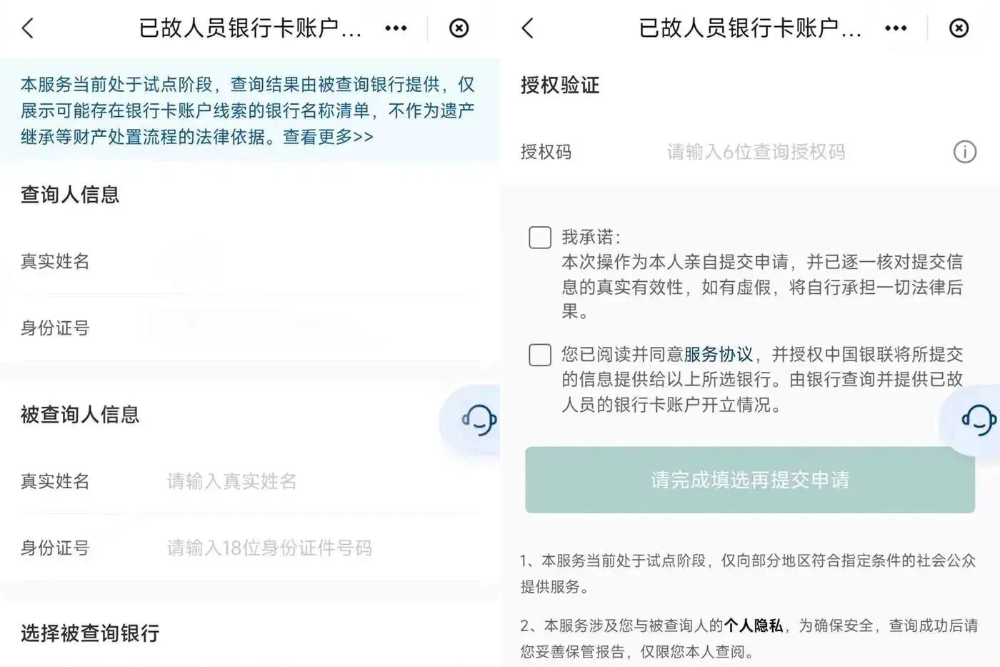The image size is (1000, 667).
Task: Open the three-dot menu in right header
Action: (x=896, y=29)
